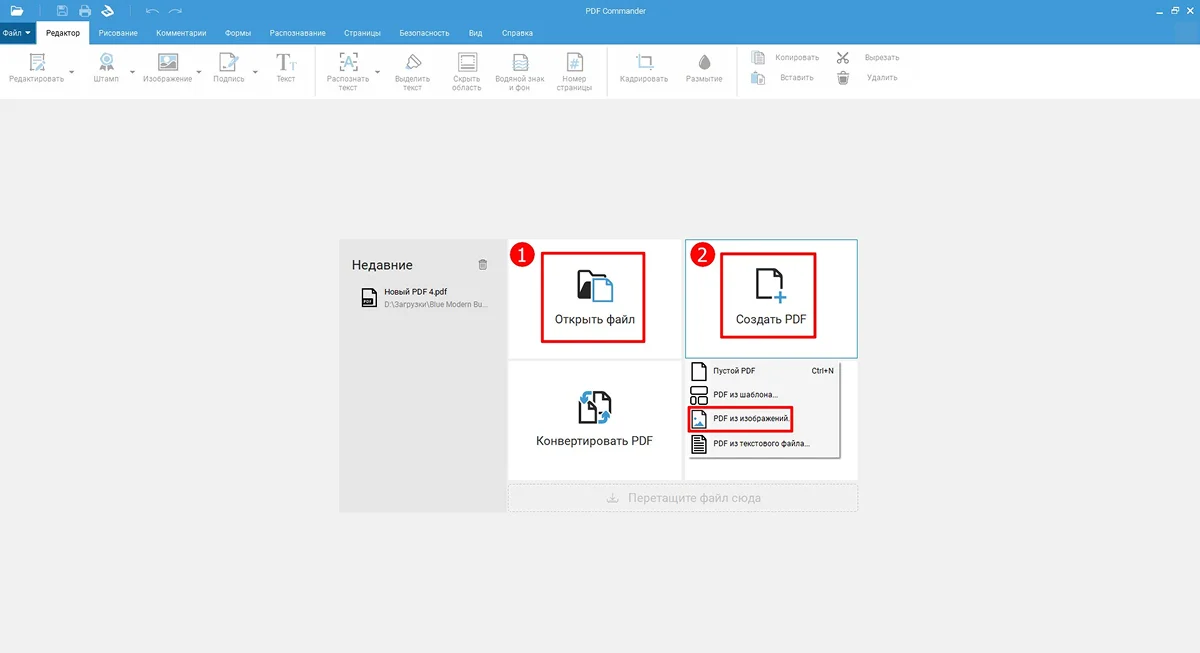Click the undo arrow in title bar
Screen dimensions: 1200x653
coord(152,11)
